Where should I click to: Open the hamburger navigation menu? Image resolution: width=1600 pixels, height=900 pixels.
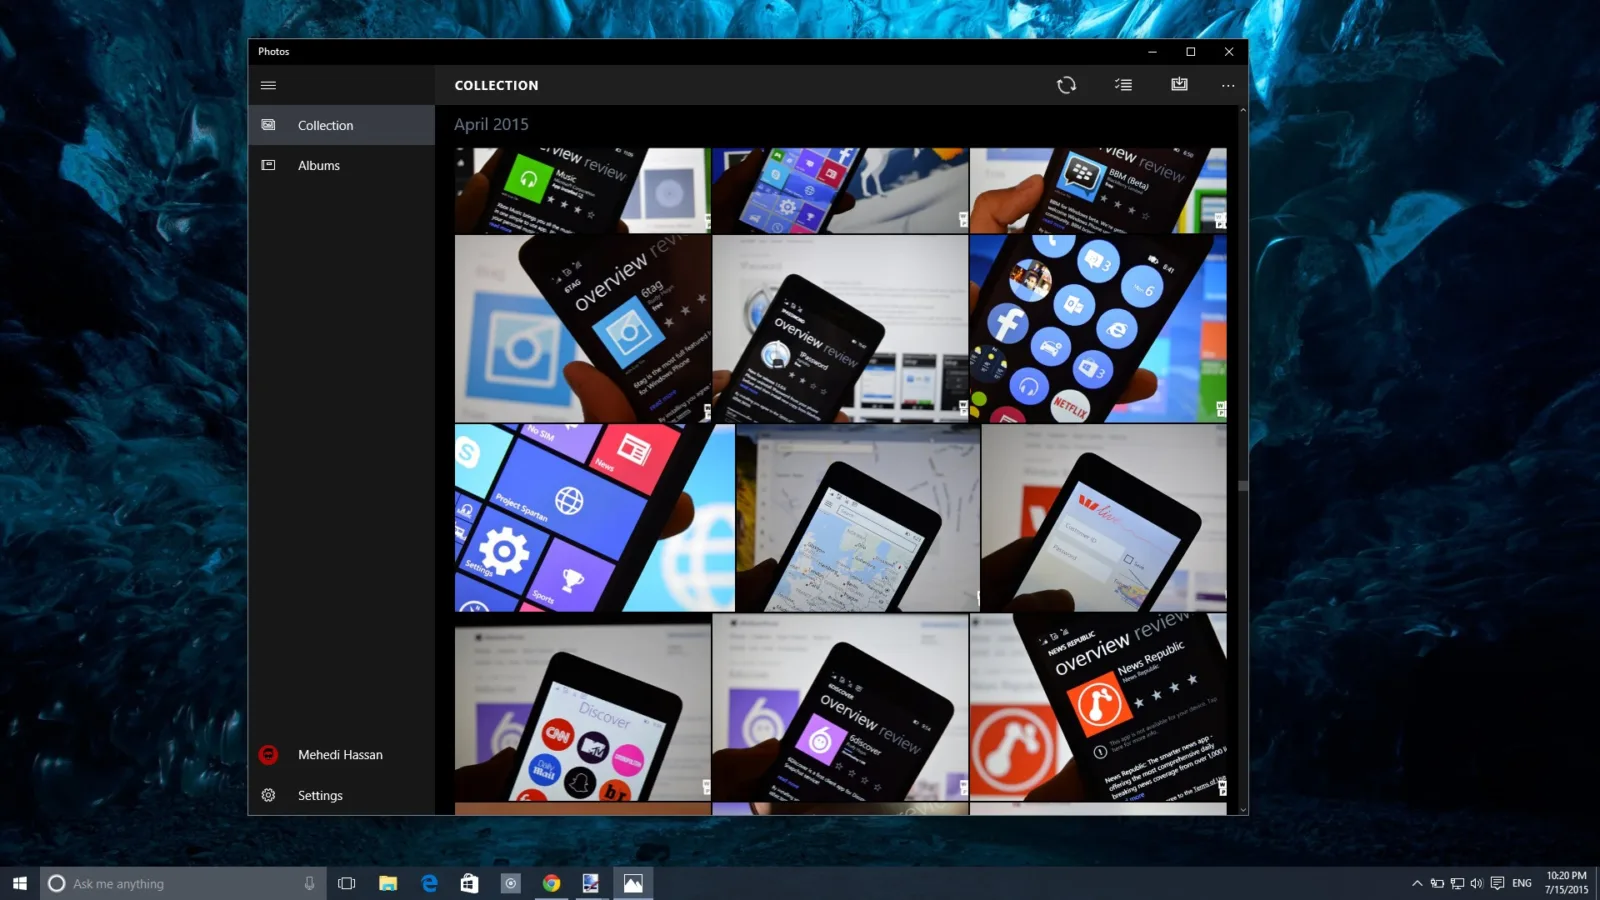point(268,85)
